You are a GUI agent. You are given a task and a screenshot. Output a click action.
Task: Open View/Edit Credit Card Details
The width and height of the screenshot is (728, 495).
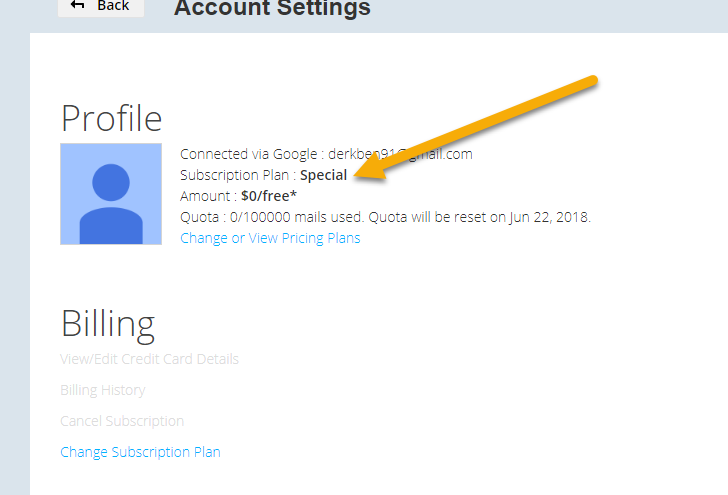(x=150, y=359)
